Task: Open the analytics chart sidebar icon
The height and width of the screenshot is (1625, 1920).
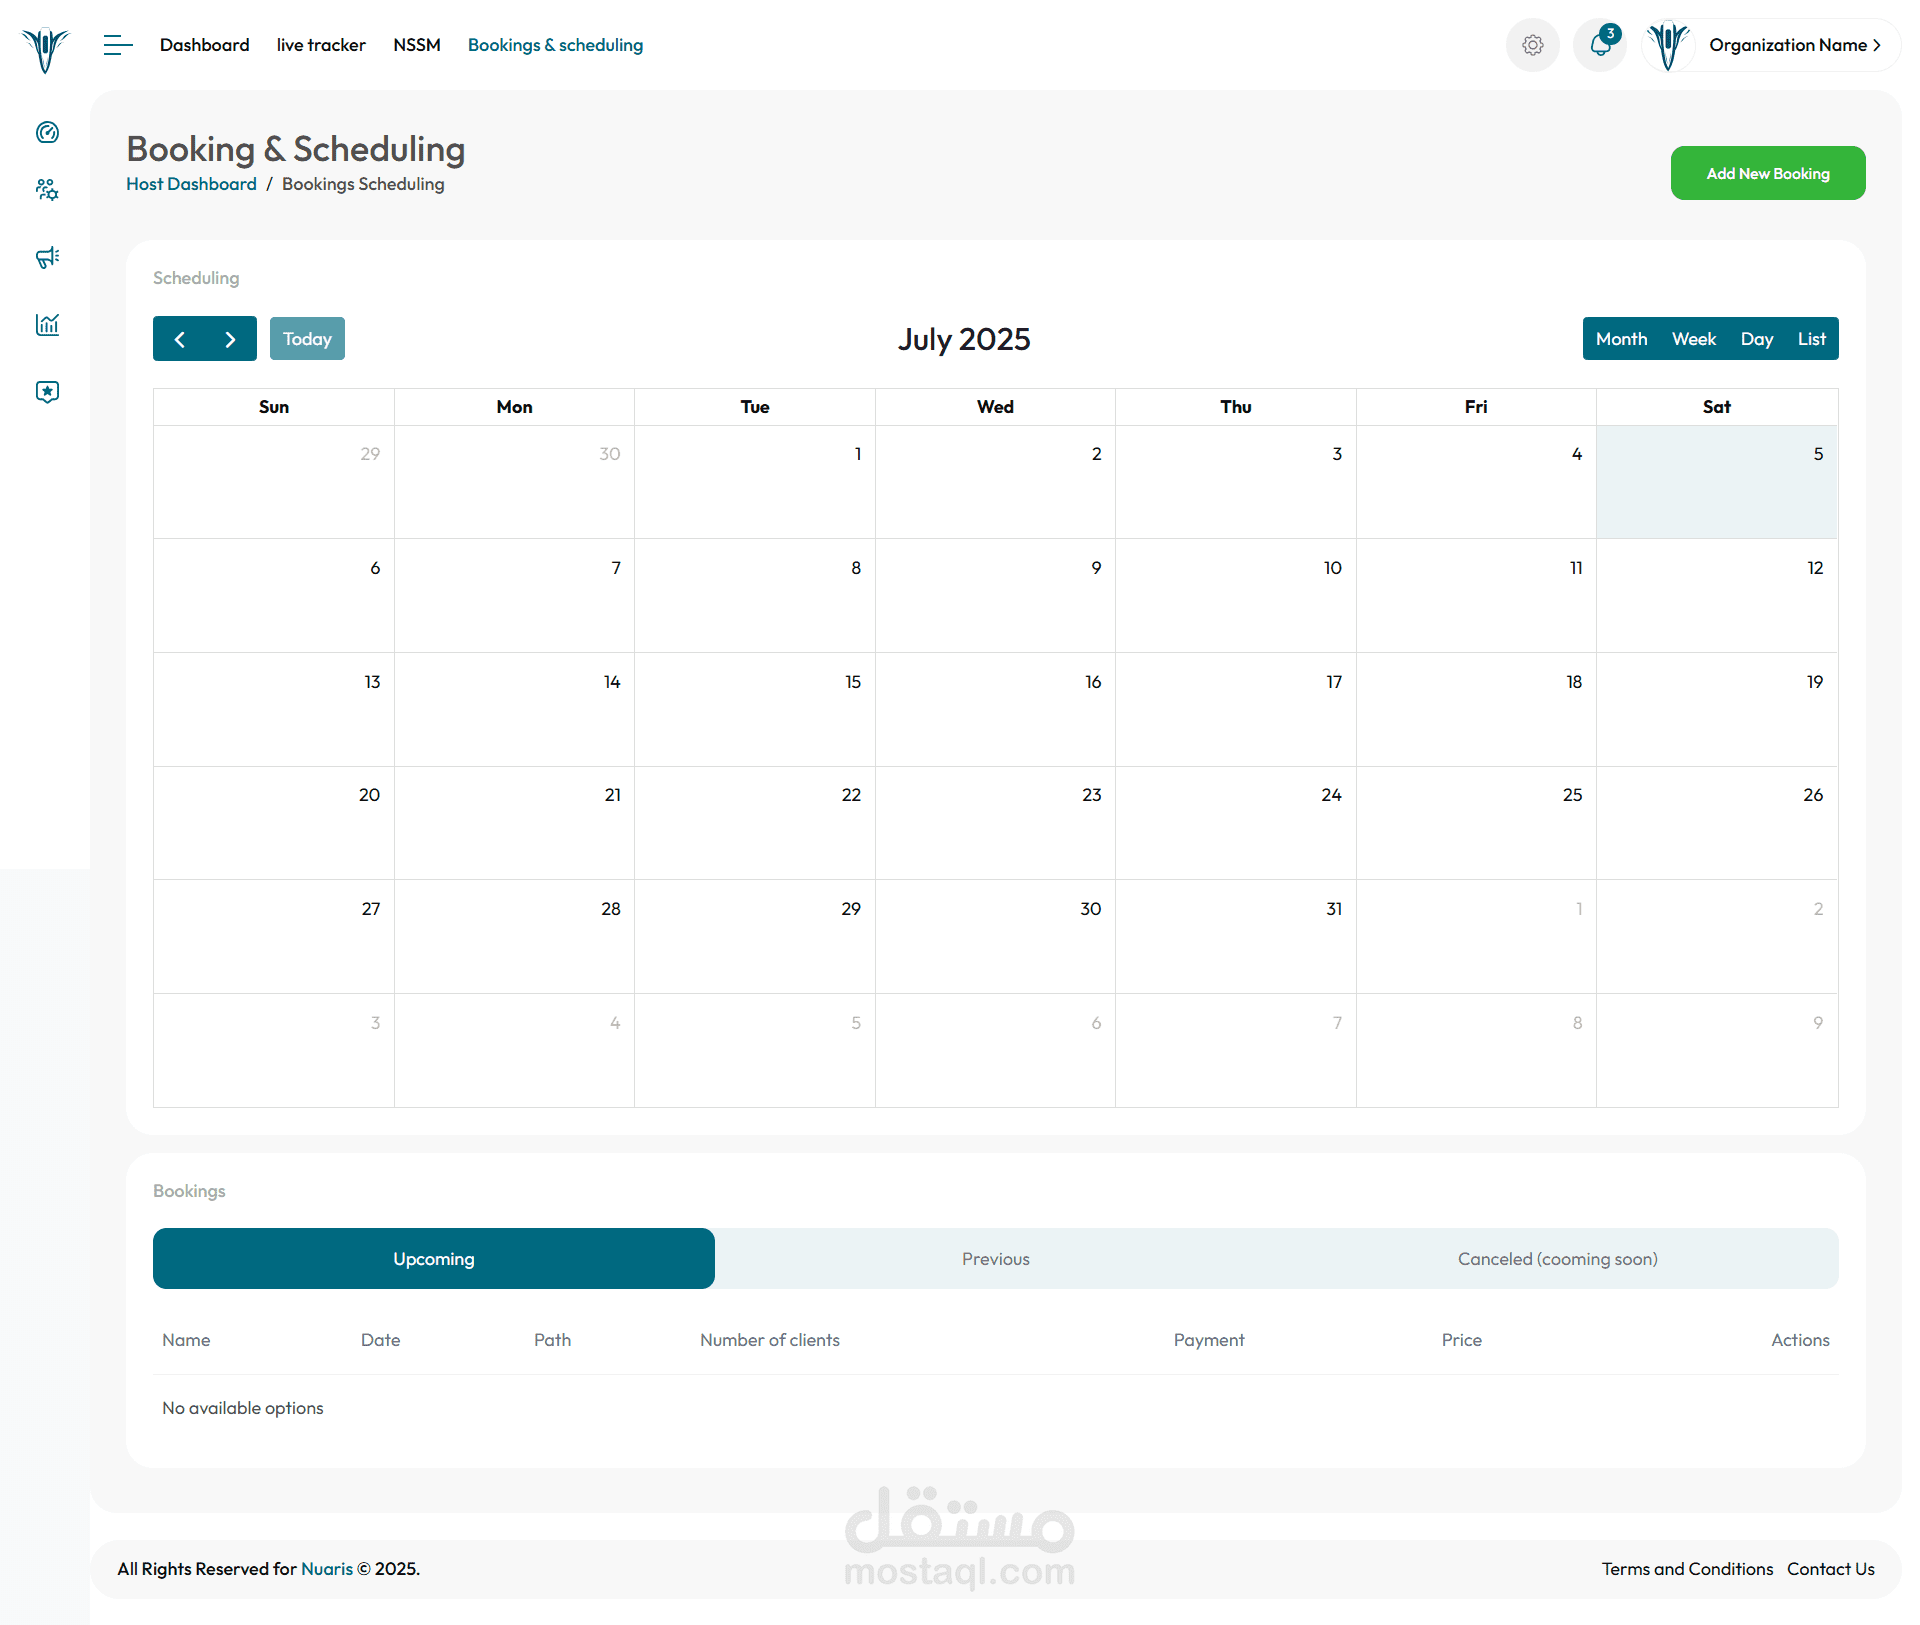Action: pyautogui.click(x=47, y=324)
